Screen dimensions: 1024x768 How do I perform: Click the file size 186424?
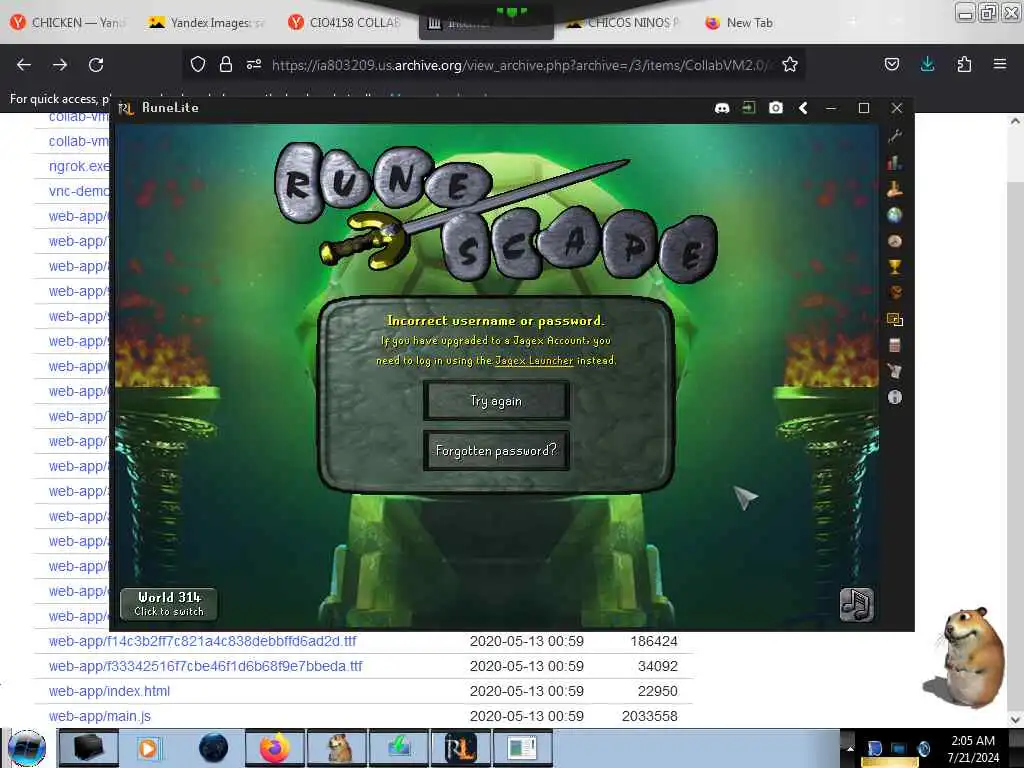click(x=654, y=641)
